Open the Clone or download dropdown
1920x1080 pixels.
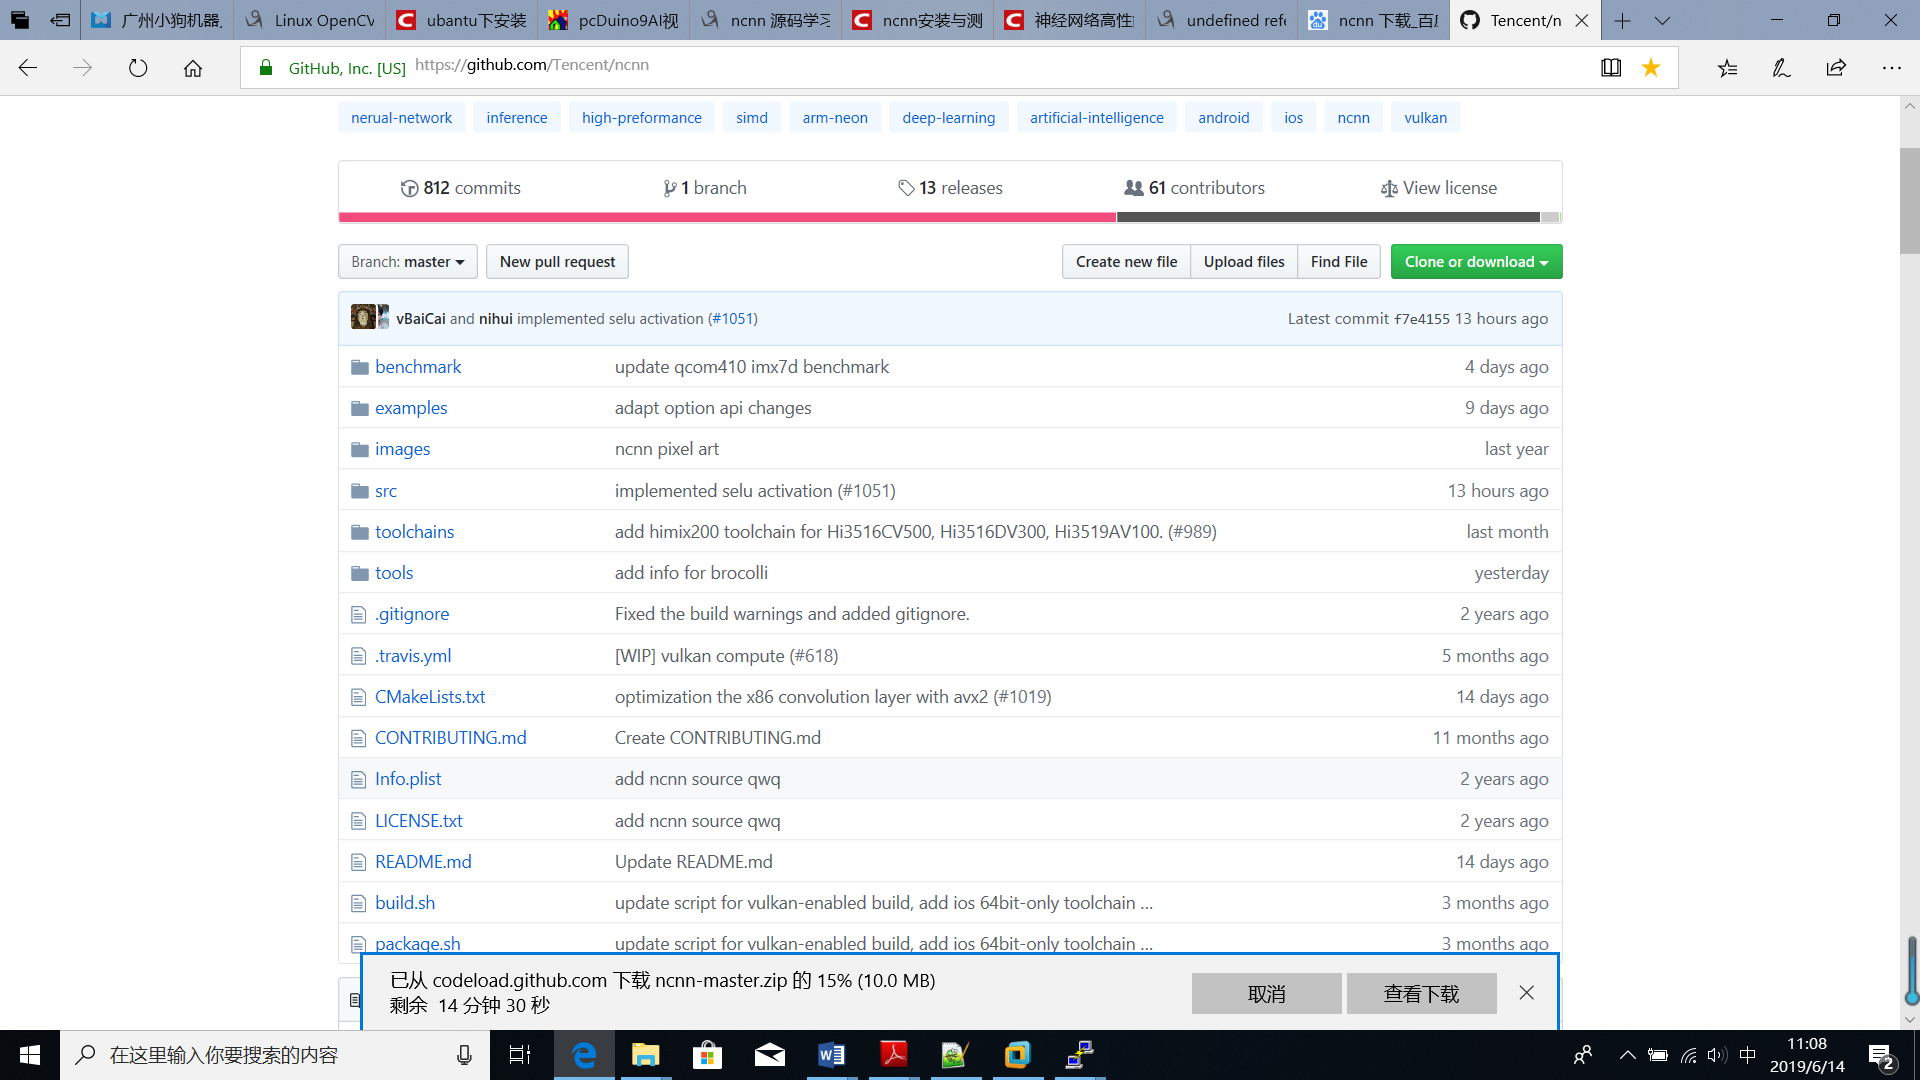point(1476,261)
